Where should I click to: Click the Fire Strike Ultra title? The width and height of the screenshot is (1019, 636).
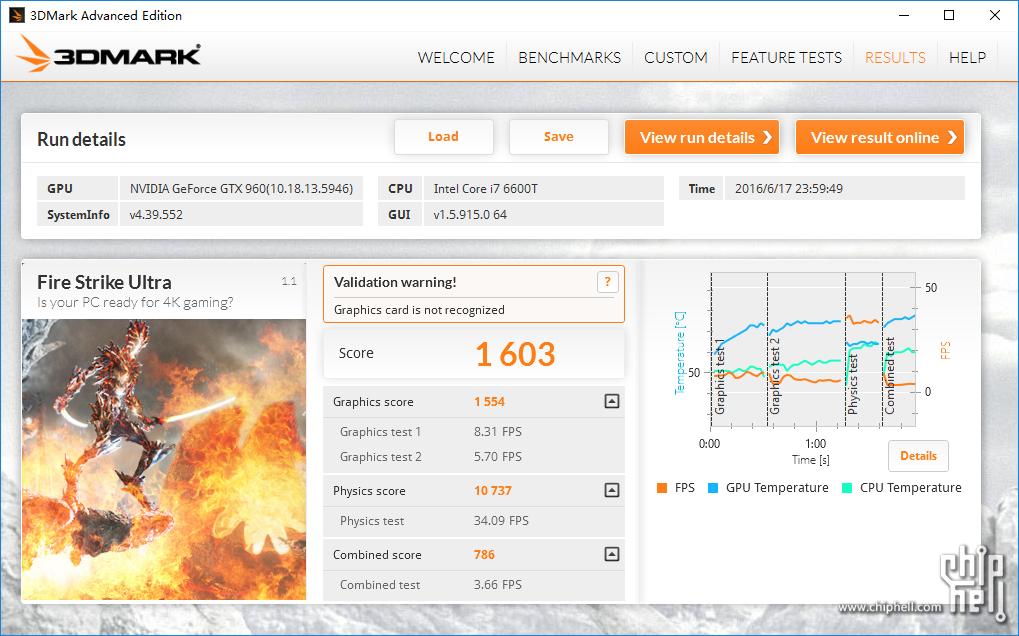104,283
